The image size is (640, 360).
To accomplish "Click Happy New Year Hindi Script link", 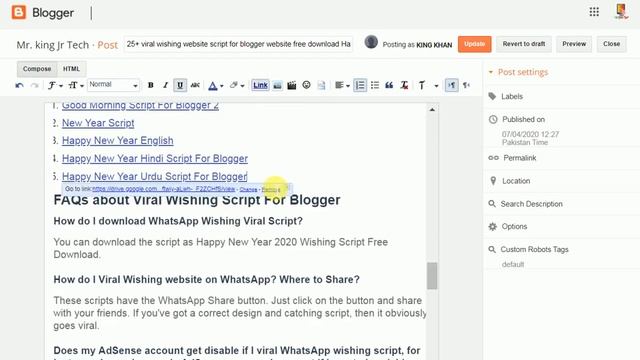I will coord(155,158).
